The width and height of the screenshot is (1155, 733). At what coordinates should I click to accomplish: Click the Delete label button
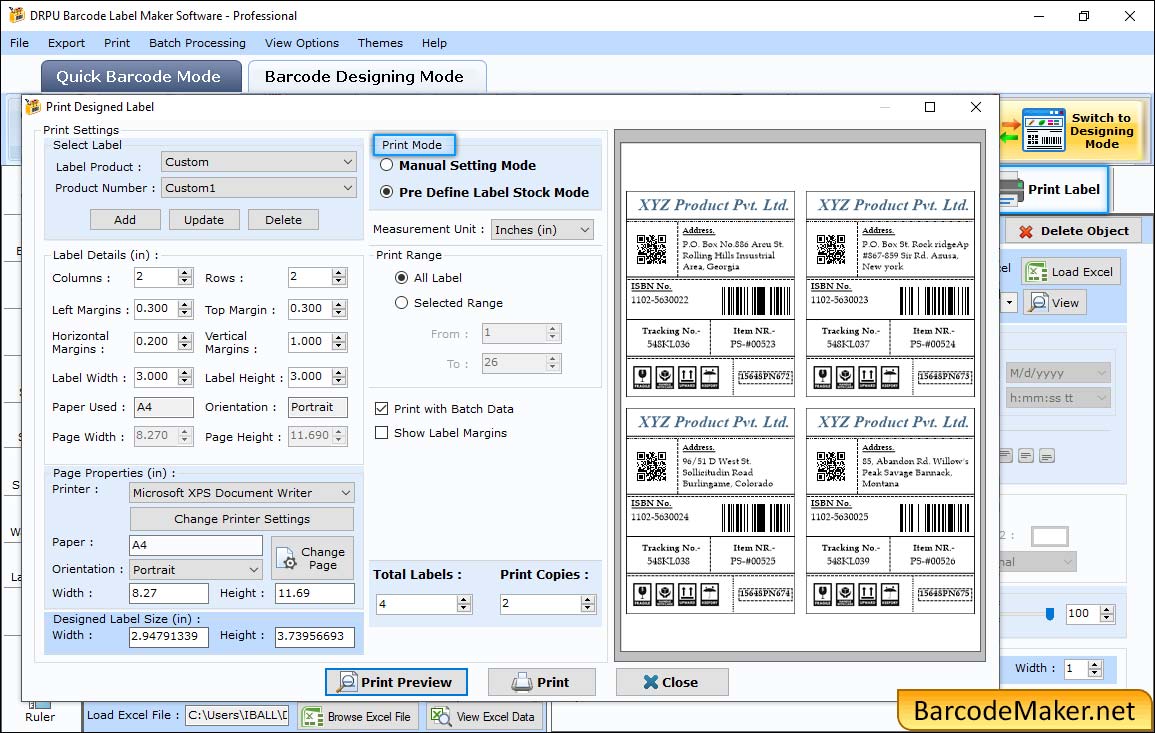[x=284, y=220]
